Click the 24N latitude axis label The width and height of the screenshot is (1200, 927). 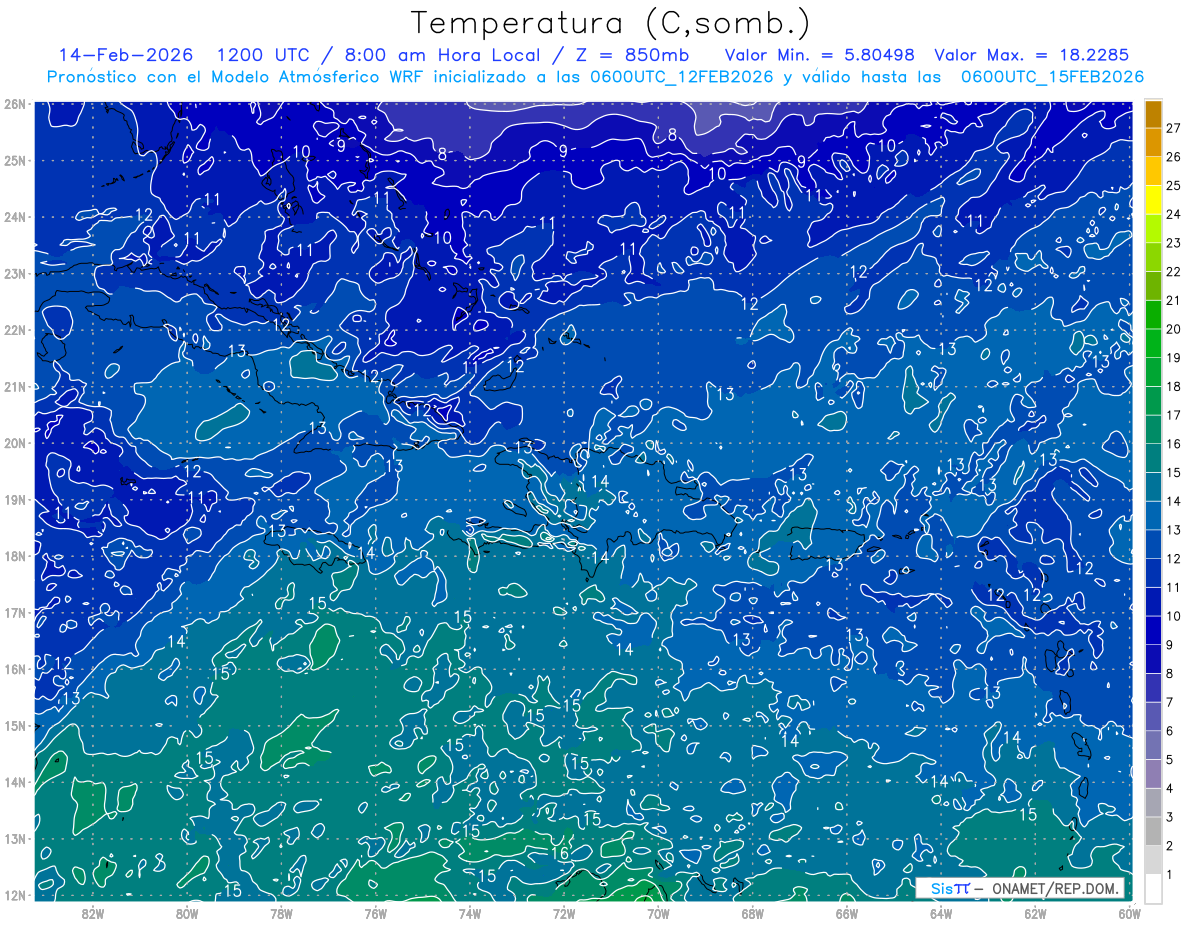pos(14,217)
